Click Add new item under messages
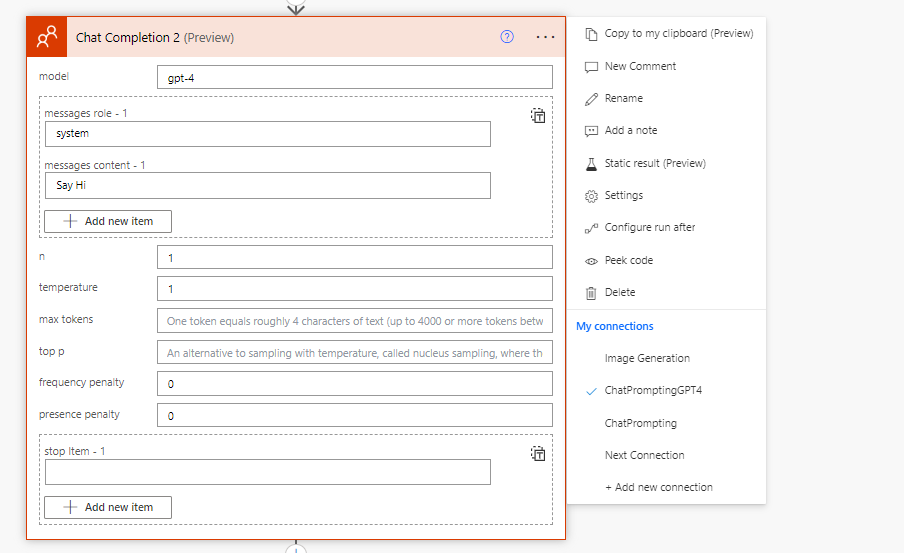This screenshot has width=904, height=553. coord(108,221)
